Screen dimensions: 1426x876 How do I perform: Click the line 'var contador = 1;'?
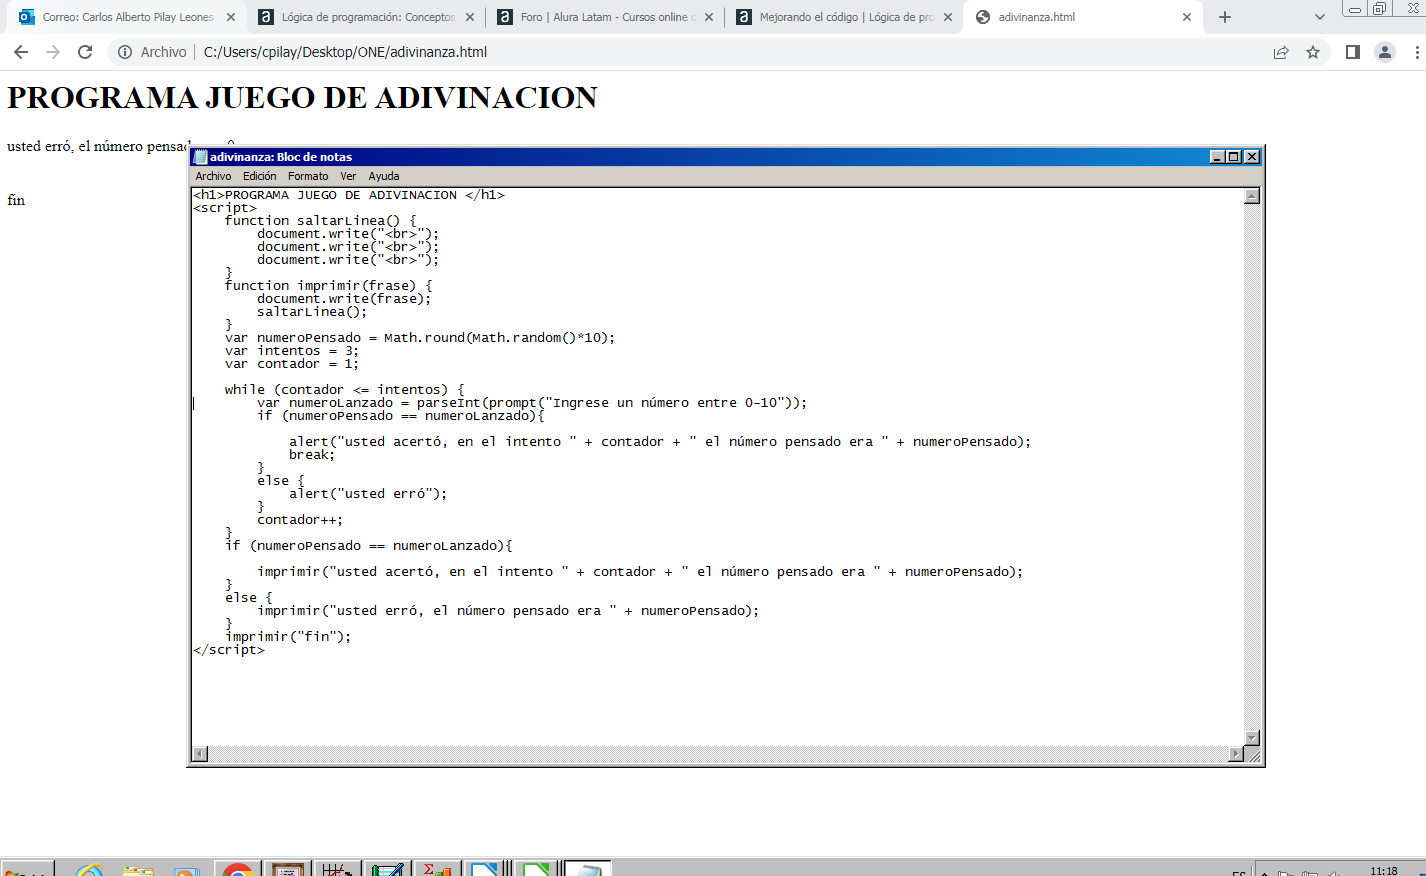(x=292, y=364)
